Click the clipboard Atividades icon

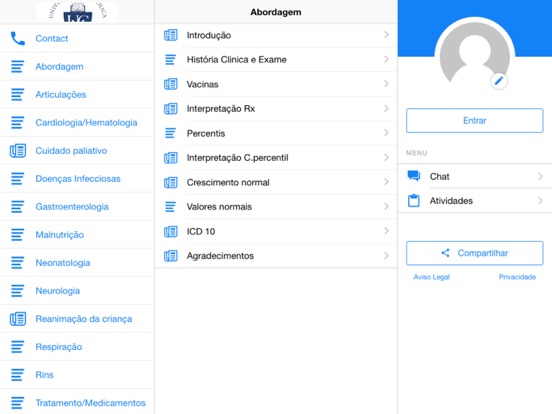coord(414,200)
